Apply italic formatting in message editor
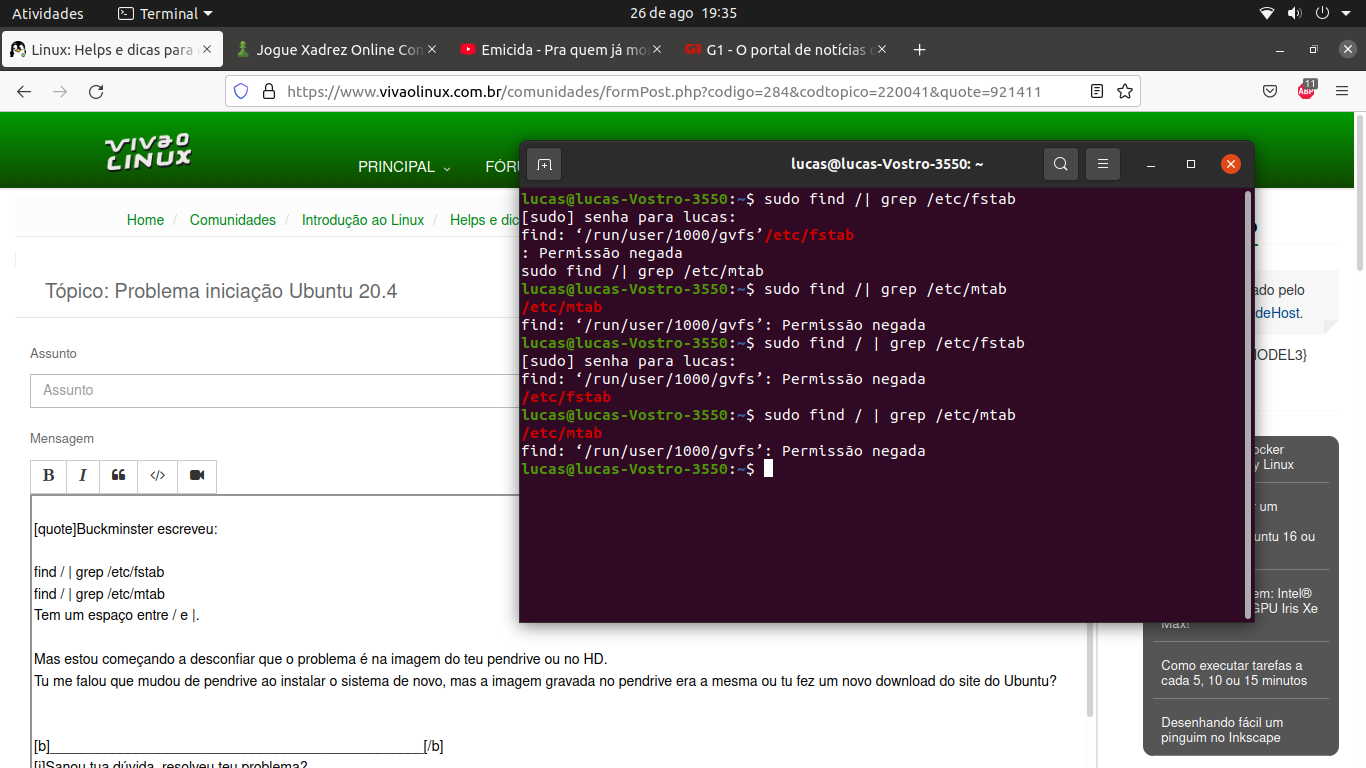The image size is (1366, 768). coord(83,476)
